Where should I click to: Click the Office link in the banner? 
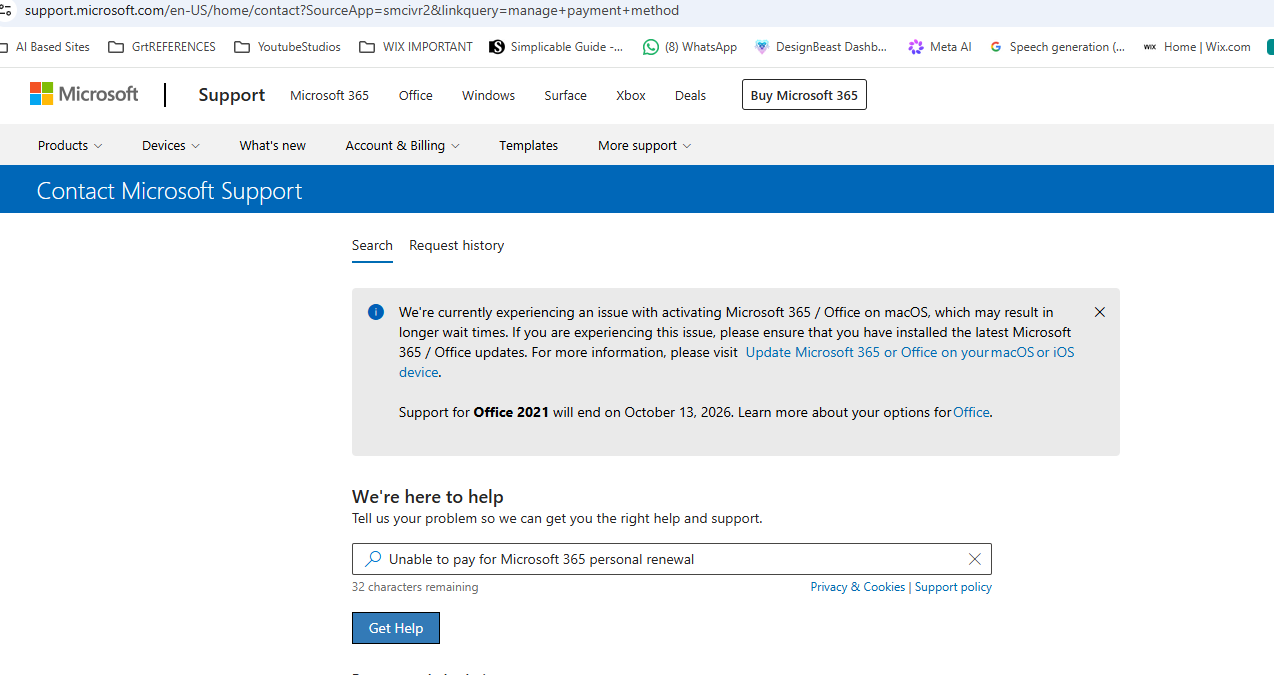point(971,412)
